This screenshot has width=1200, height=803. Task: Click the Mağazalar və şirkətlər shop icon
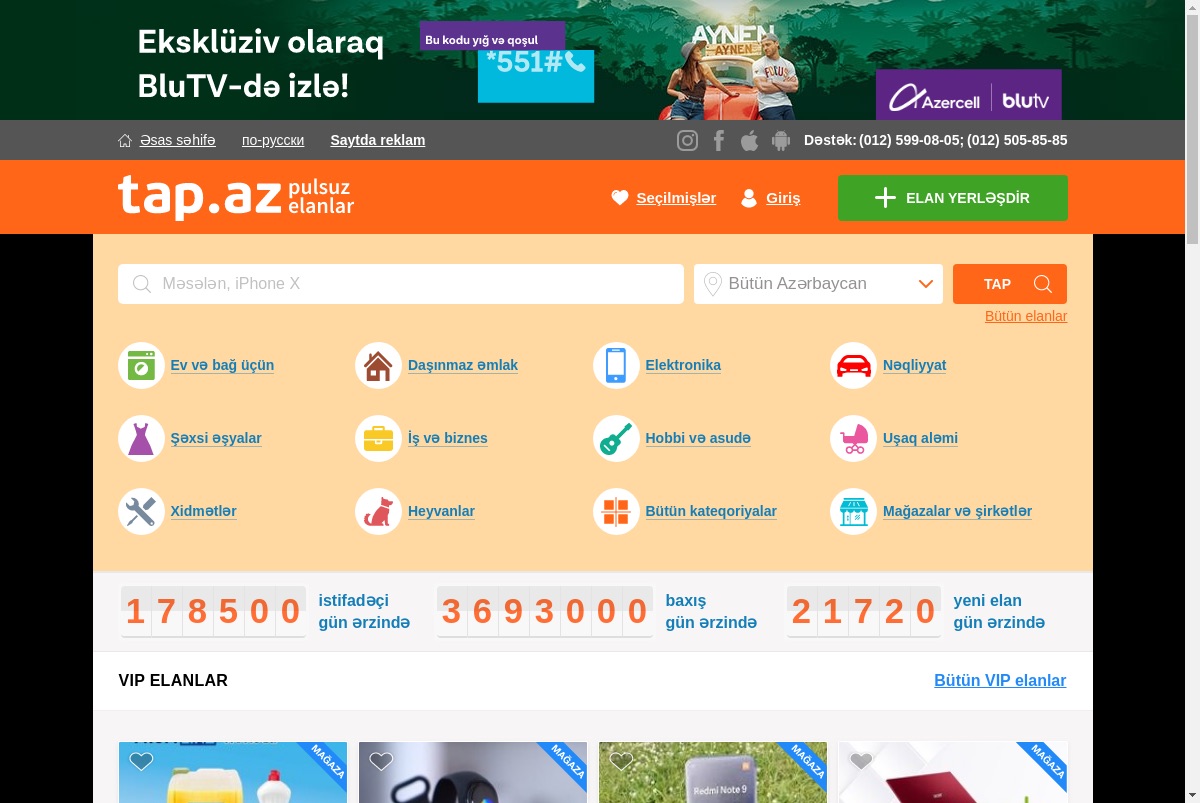click(x=853, y=511)
